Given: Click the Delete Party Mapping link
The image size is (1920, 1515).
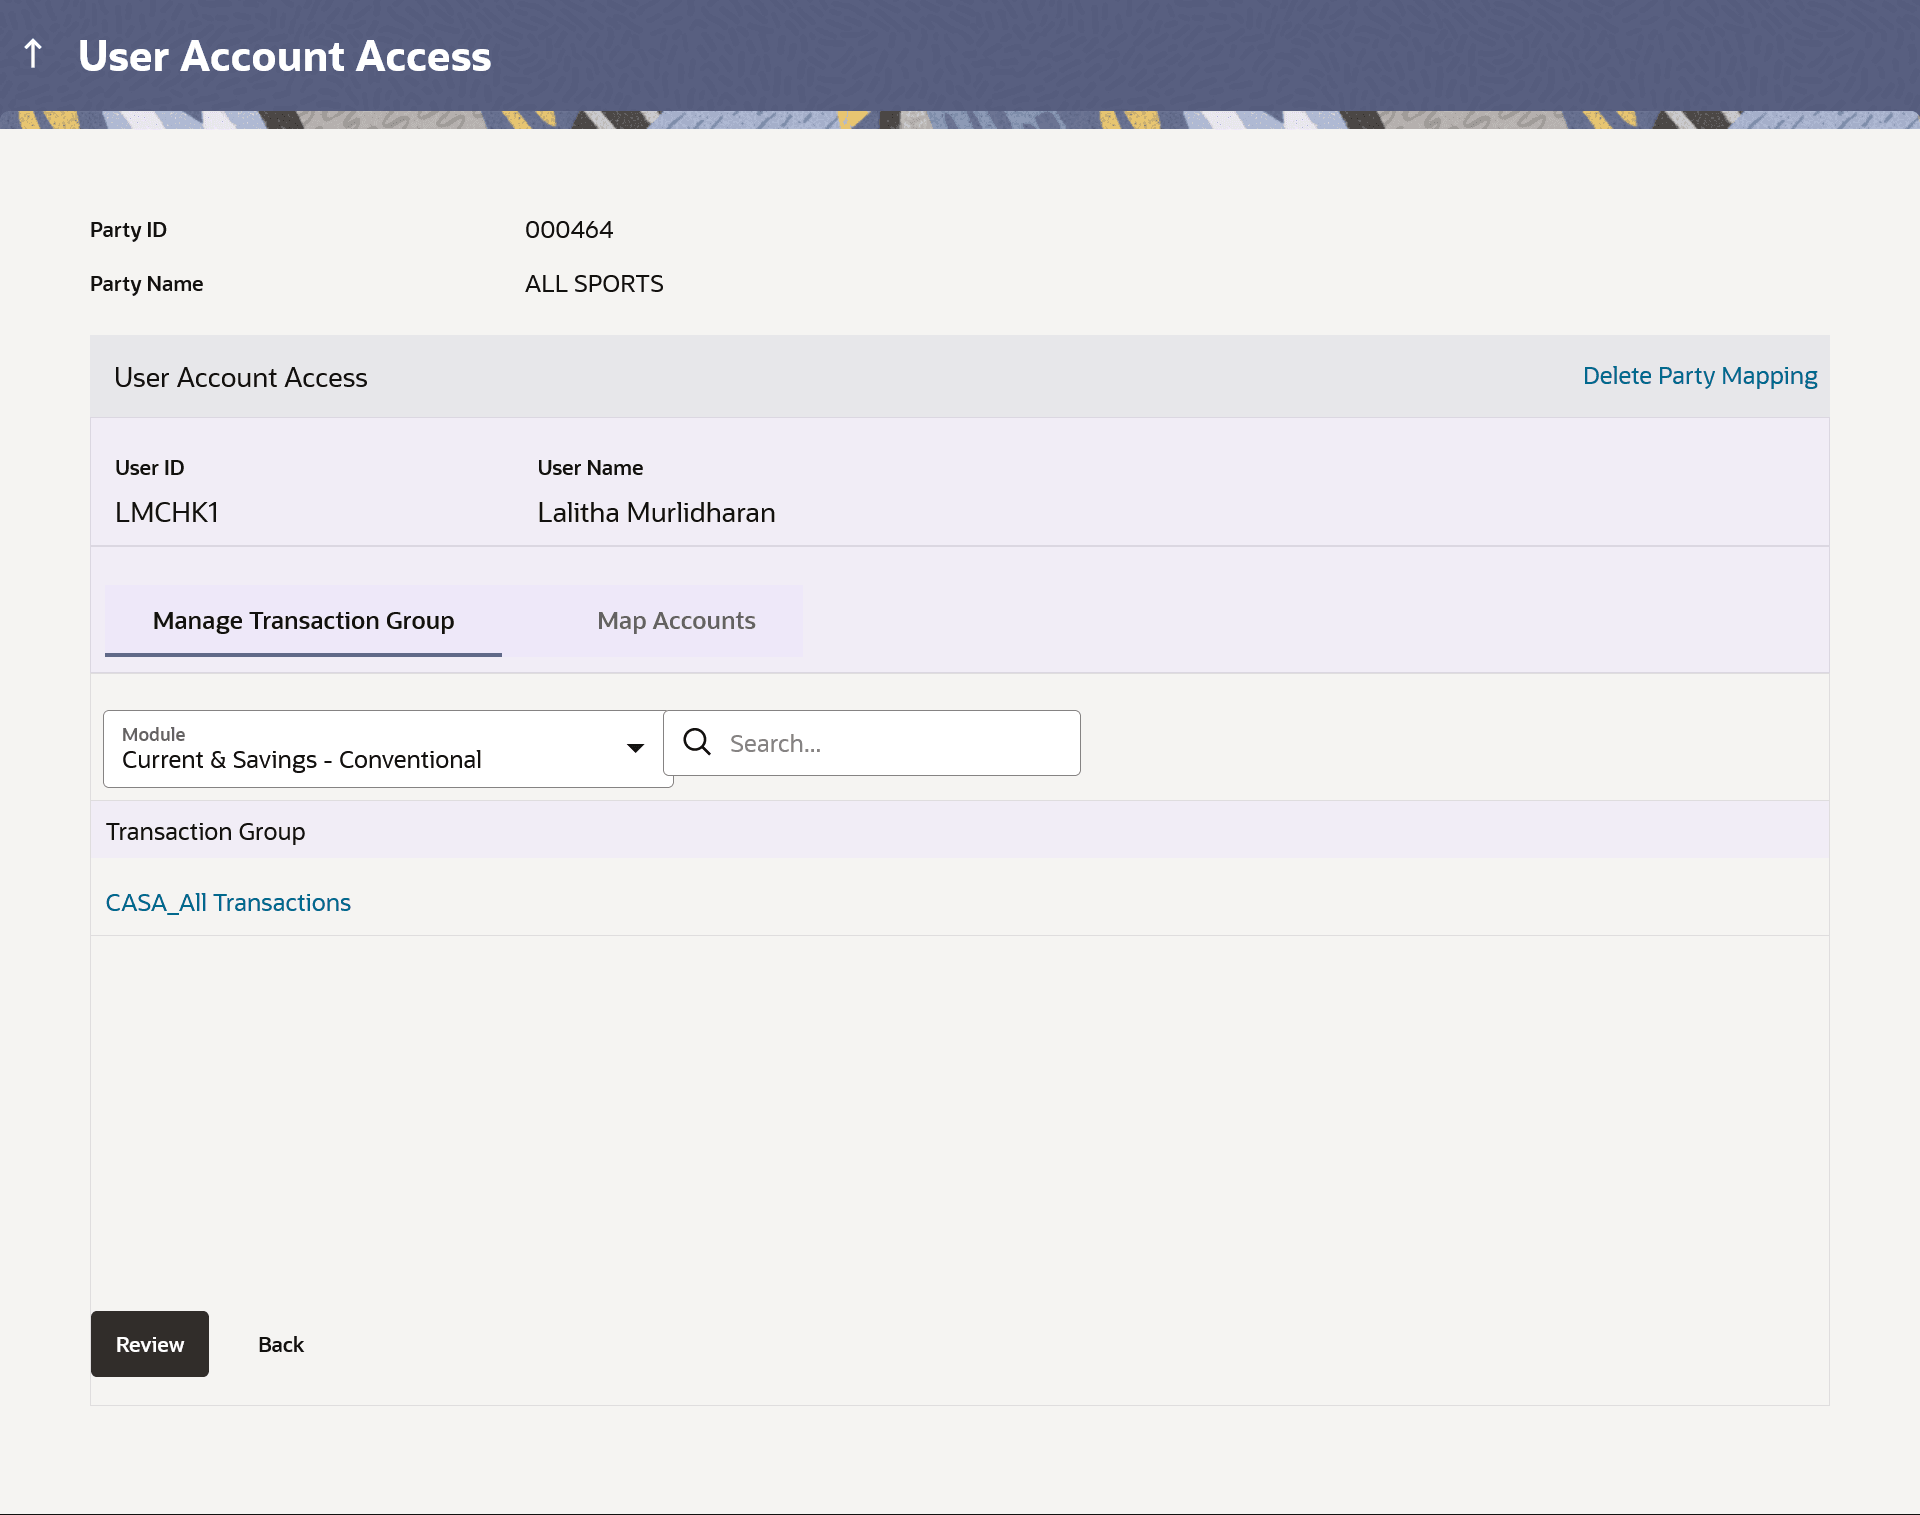Looking at the screenshot, I should [x=1699, y=376].
